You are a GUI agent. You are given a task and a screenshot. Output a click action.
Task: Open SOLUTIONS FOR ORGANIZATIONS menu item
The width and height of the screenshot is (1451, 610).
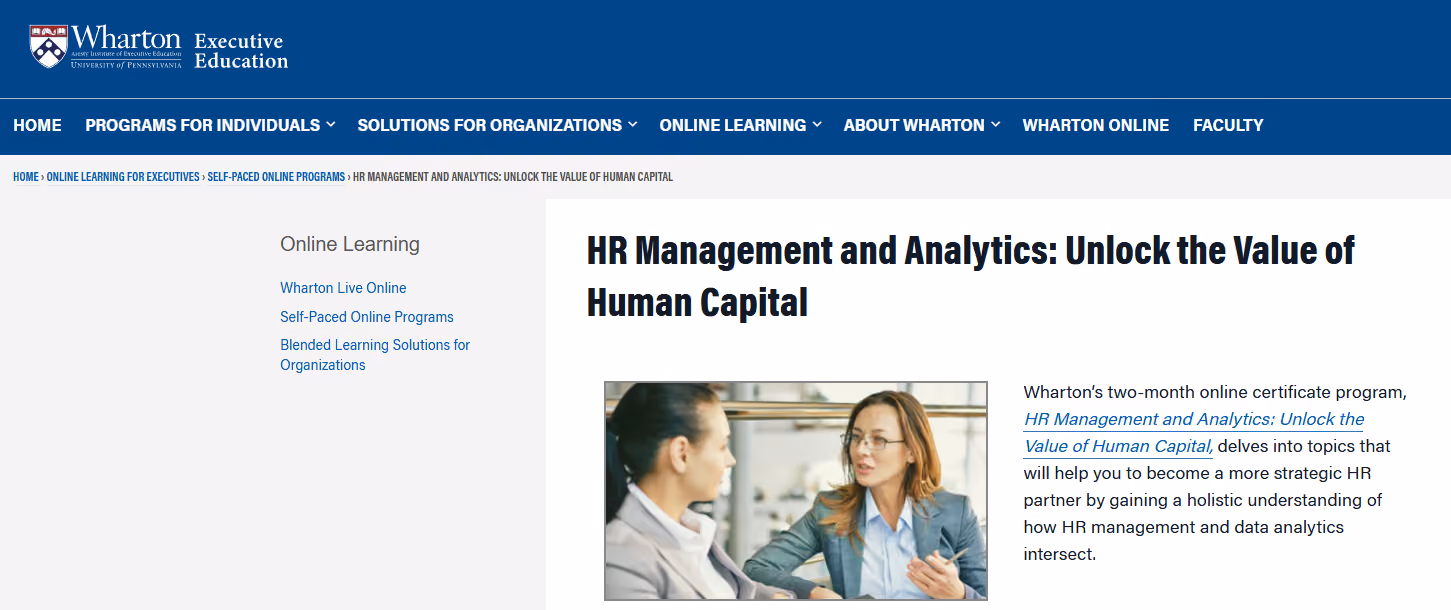click(x=490, y=125)
